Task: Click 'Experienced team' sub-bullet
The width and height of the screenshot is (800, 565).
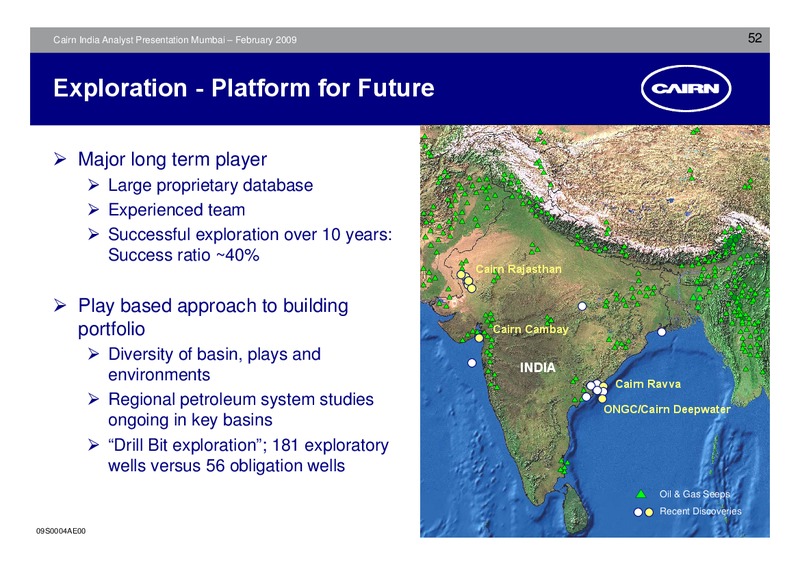Action: (177, 210)
